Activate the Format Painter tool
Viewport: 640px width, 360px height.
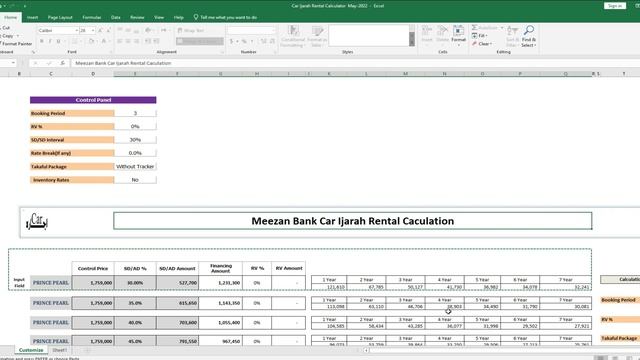click(16, 44)
